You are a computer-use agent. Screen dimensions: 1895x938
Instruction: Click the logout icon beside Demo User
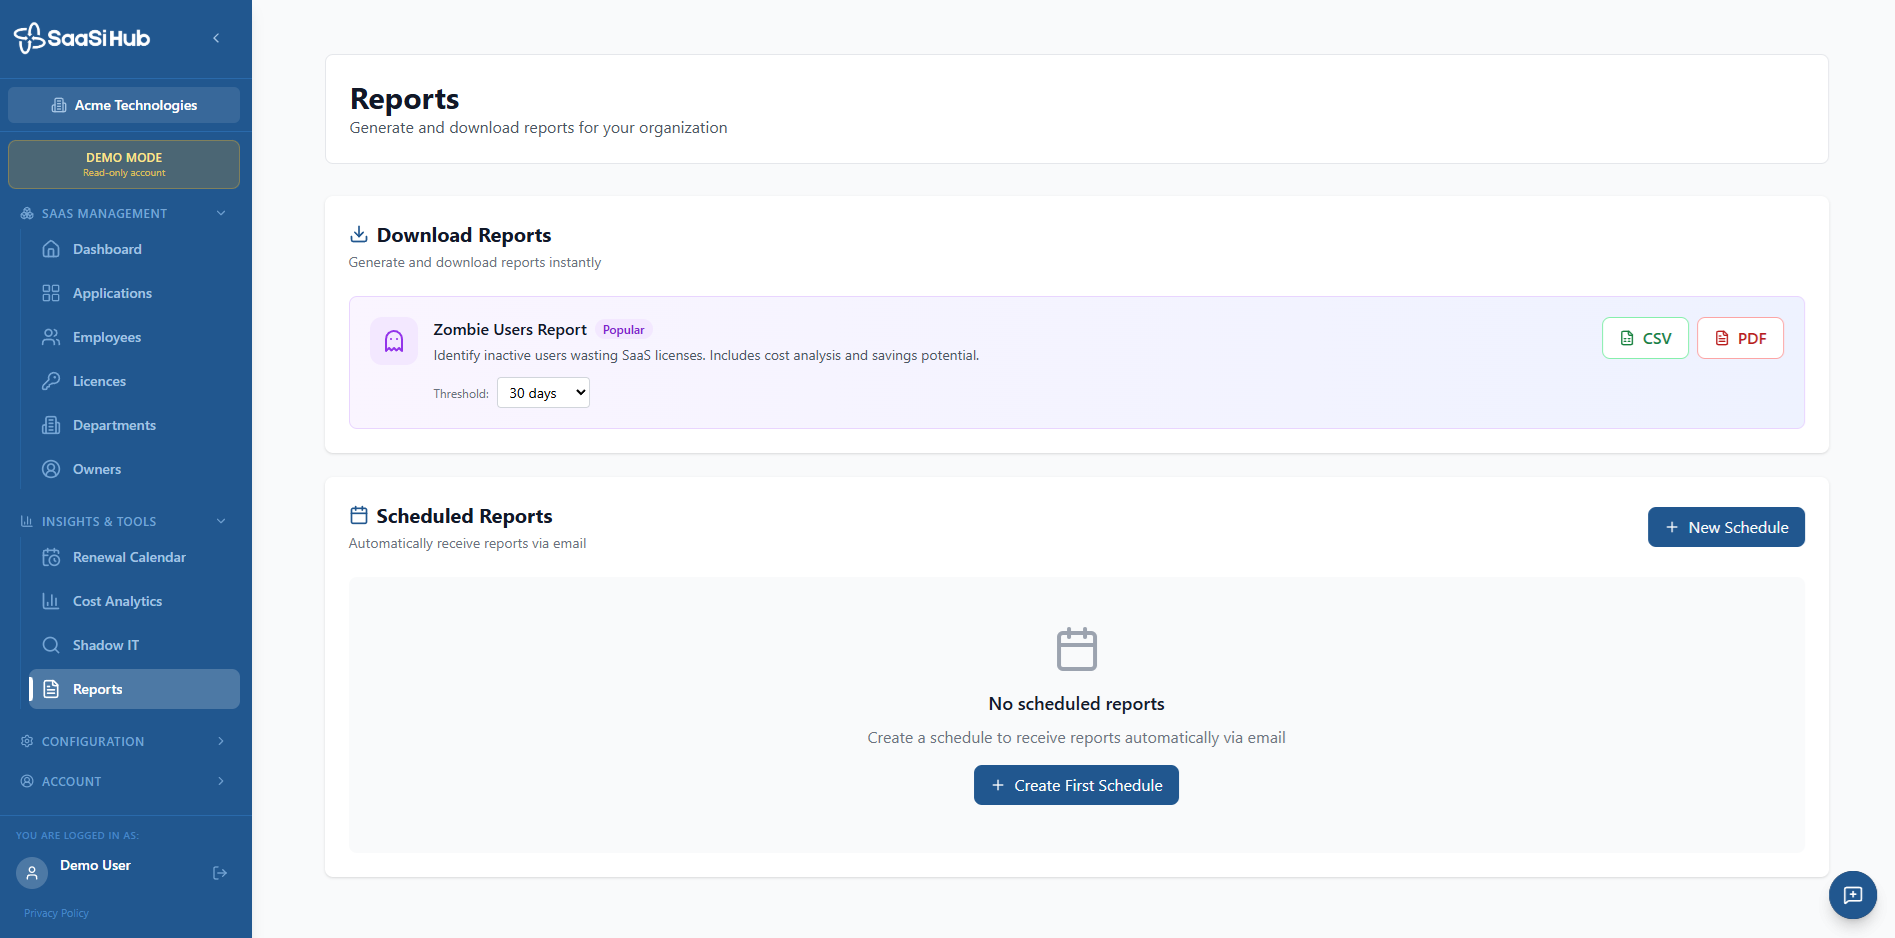220,873
